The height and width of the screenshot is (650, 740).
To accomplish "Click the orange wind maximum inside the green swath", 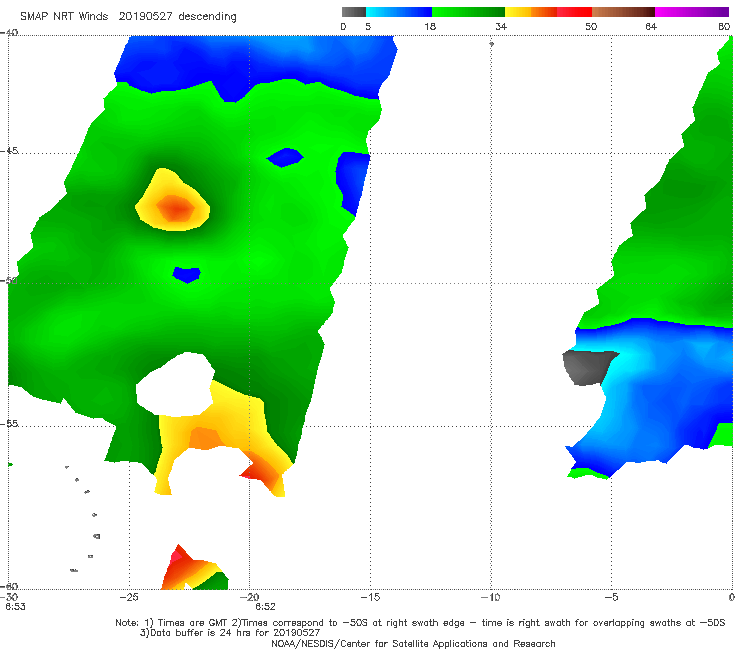I will (x=175, y=209).
